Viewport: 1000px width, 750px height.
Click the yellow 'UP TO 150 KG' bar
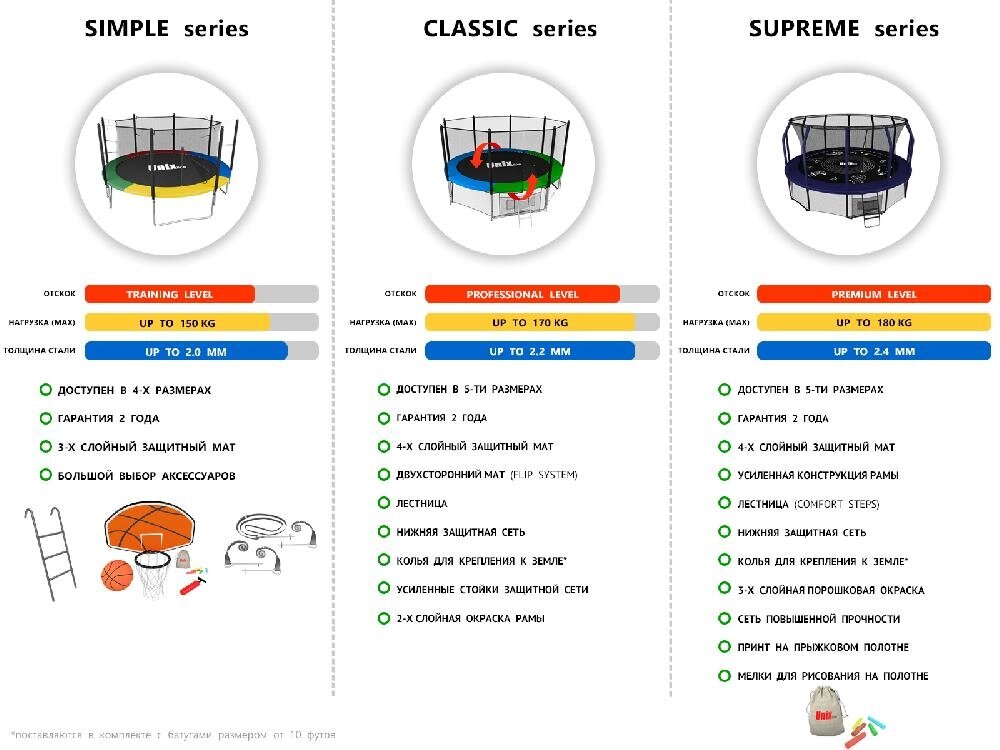pos(177,323)
